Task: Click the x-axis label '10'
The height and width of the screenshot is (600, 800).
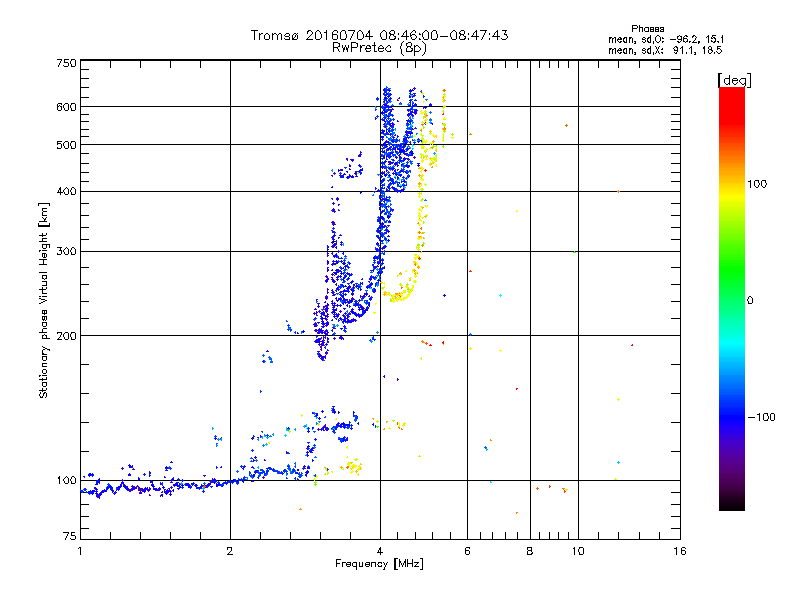Action: pyautogui.click(x=578, y=551)
